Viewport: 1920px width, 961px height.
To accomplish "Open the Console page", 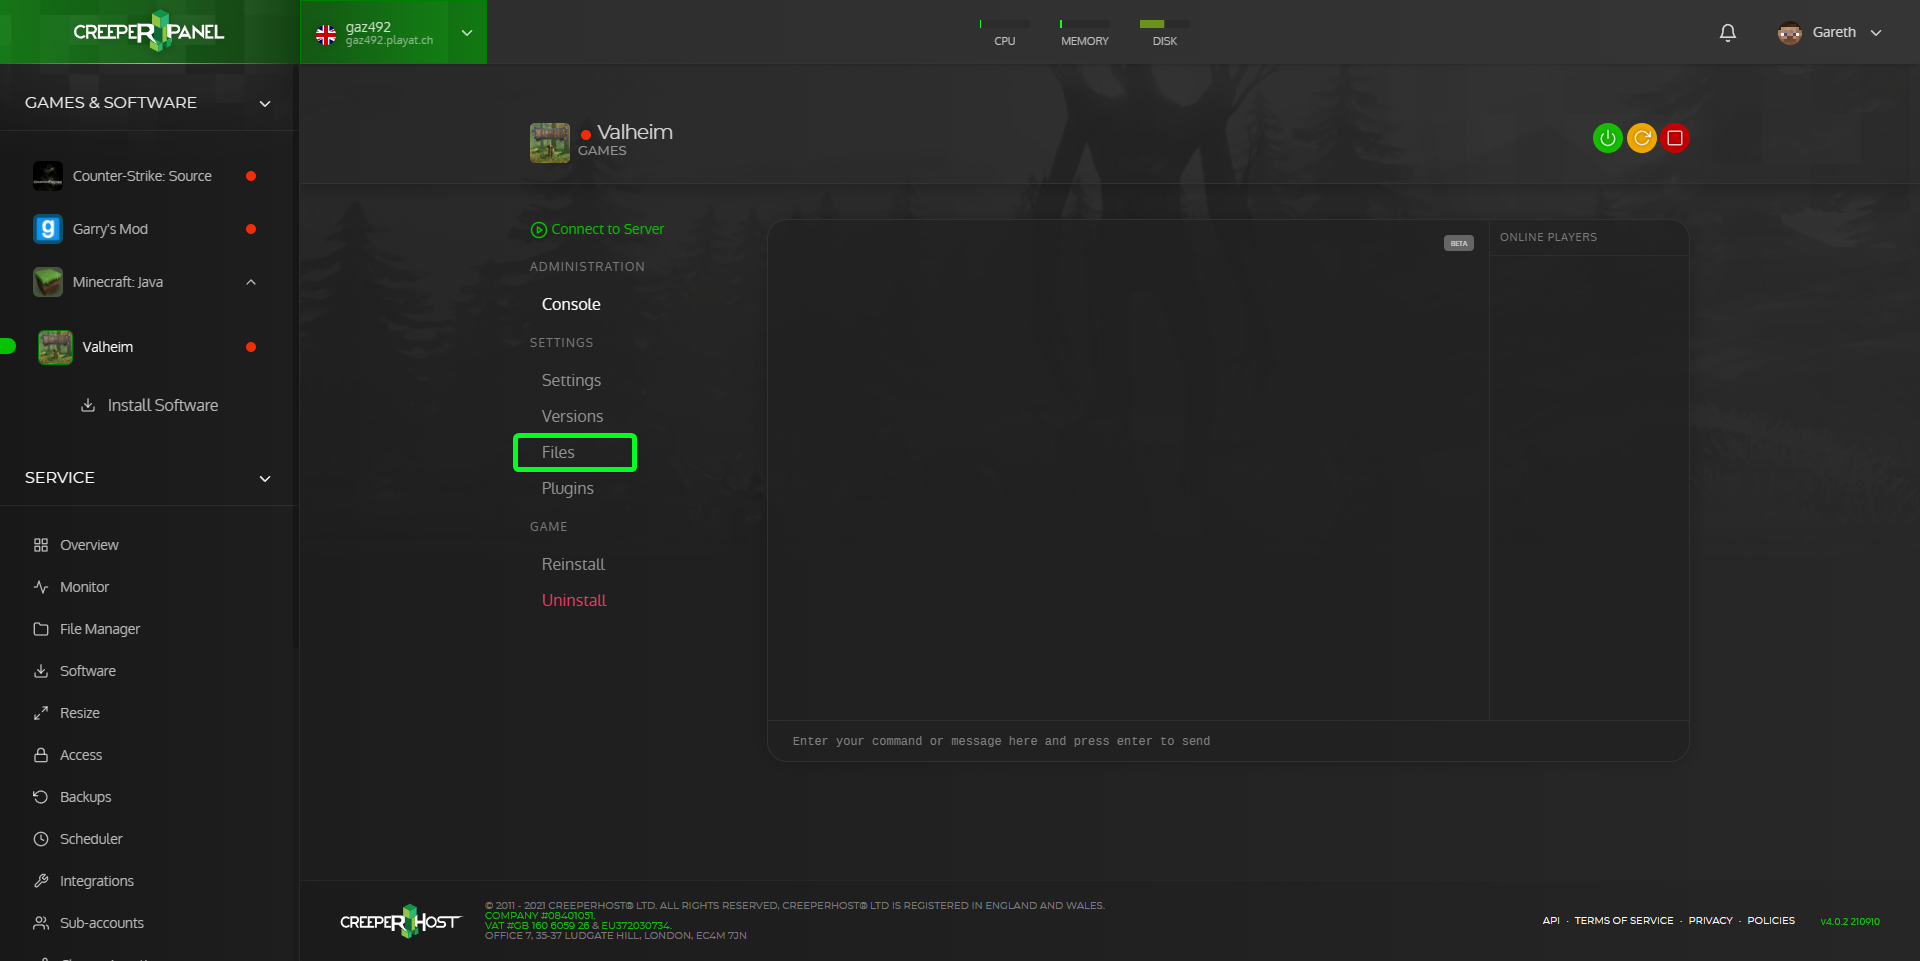I will [571, 304].
